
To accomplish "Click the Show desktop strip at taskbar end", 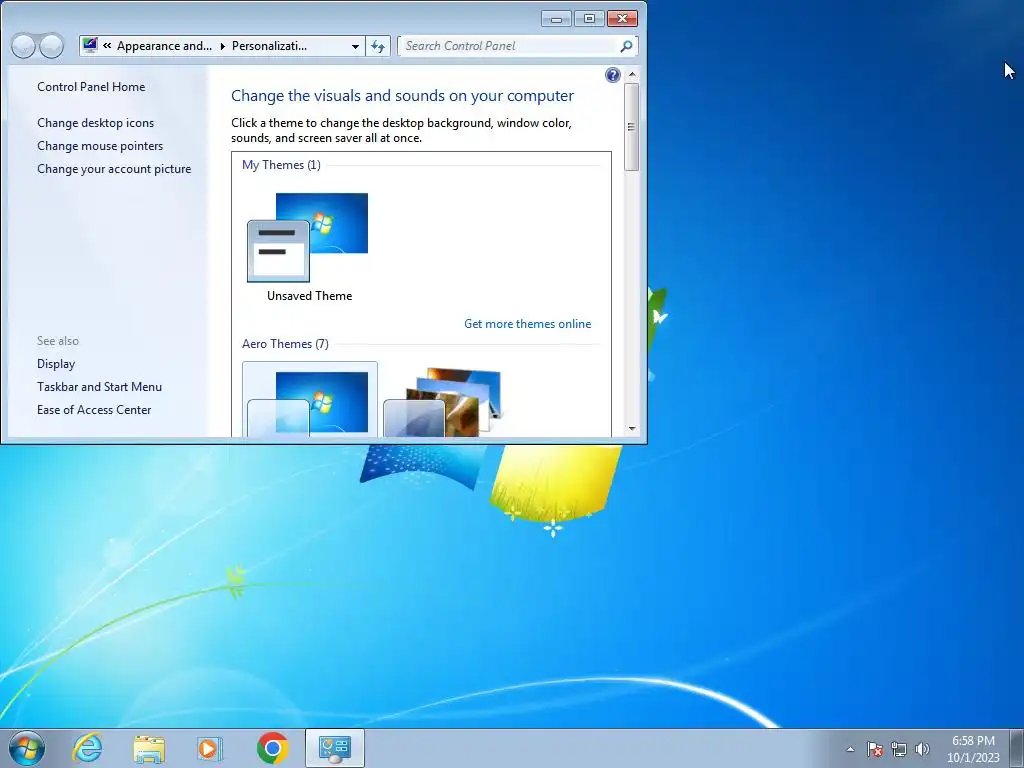I will 1017,748.
